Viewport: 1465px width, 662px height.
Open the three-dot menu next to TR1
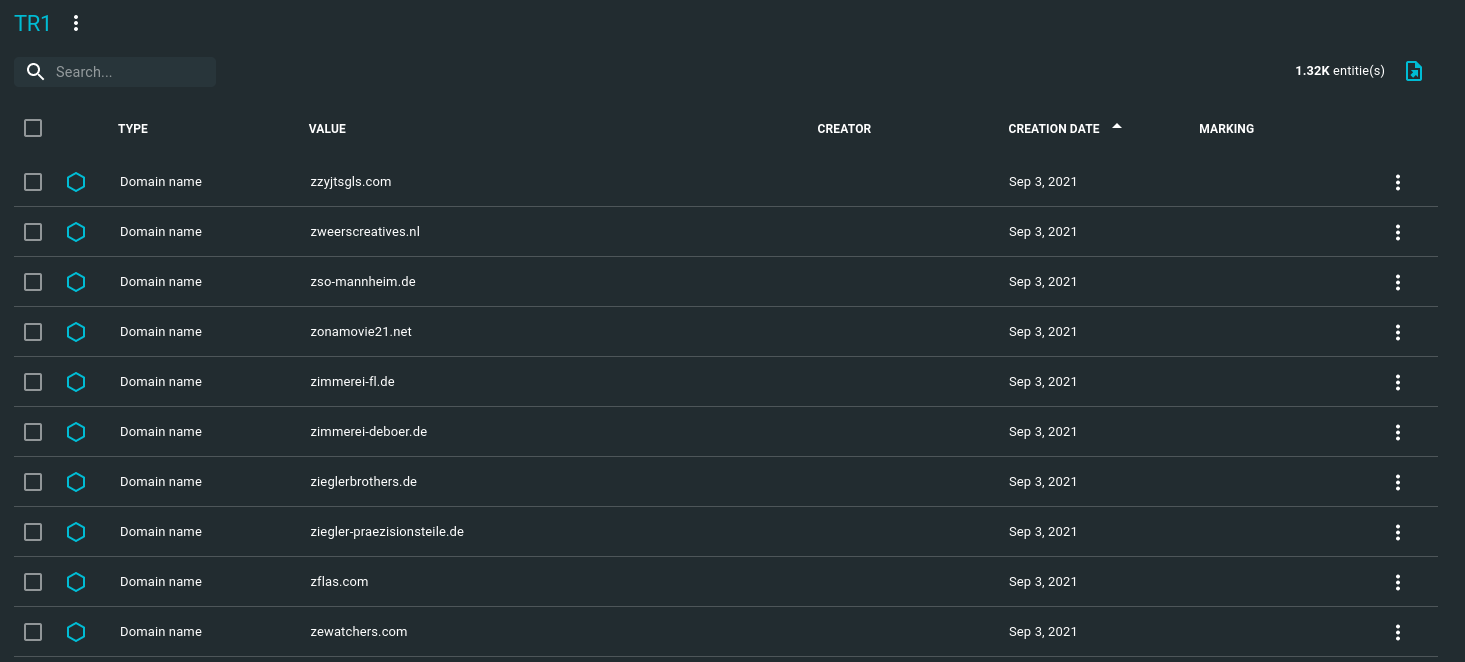(76, 22)
